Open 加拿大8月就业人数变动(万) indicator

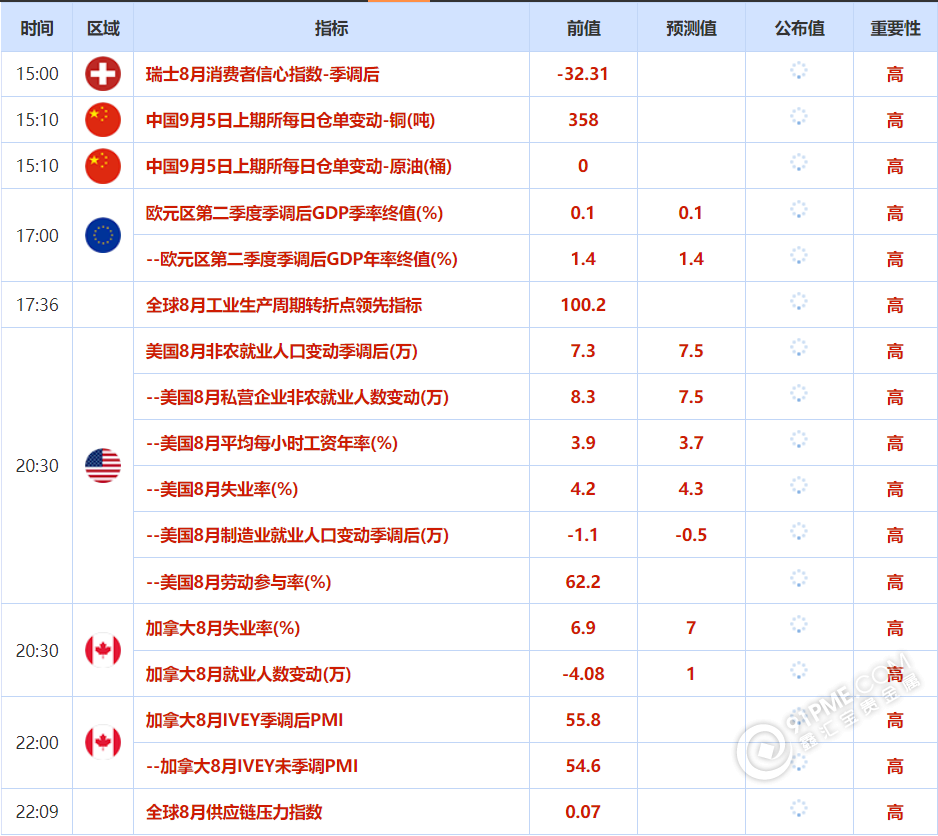tap(248, 674)
